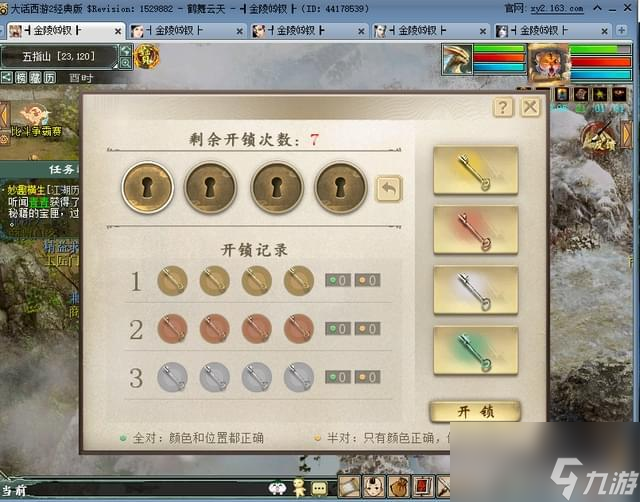Select the red key
The width and height of the screenshot is (640, 502).
point(476,230)
